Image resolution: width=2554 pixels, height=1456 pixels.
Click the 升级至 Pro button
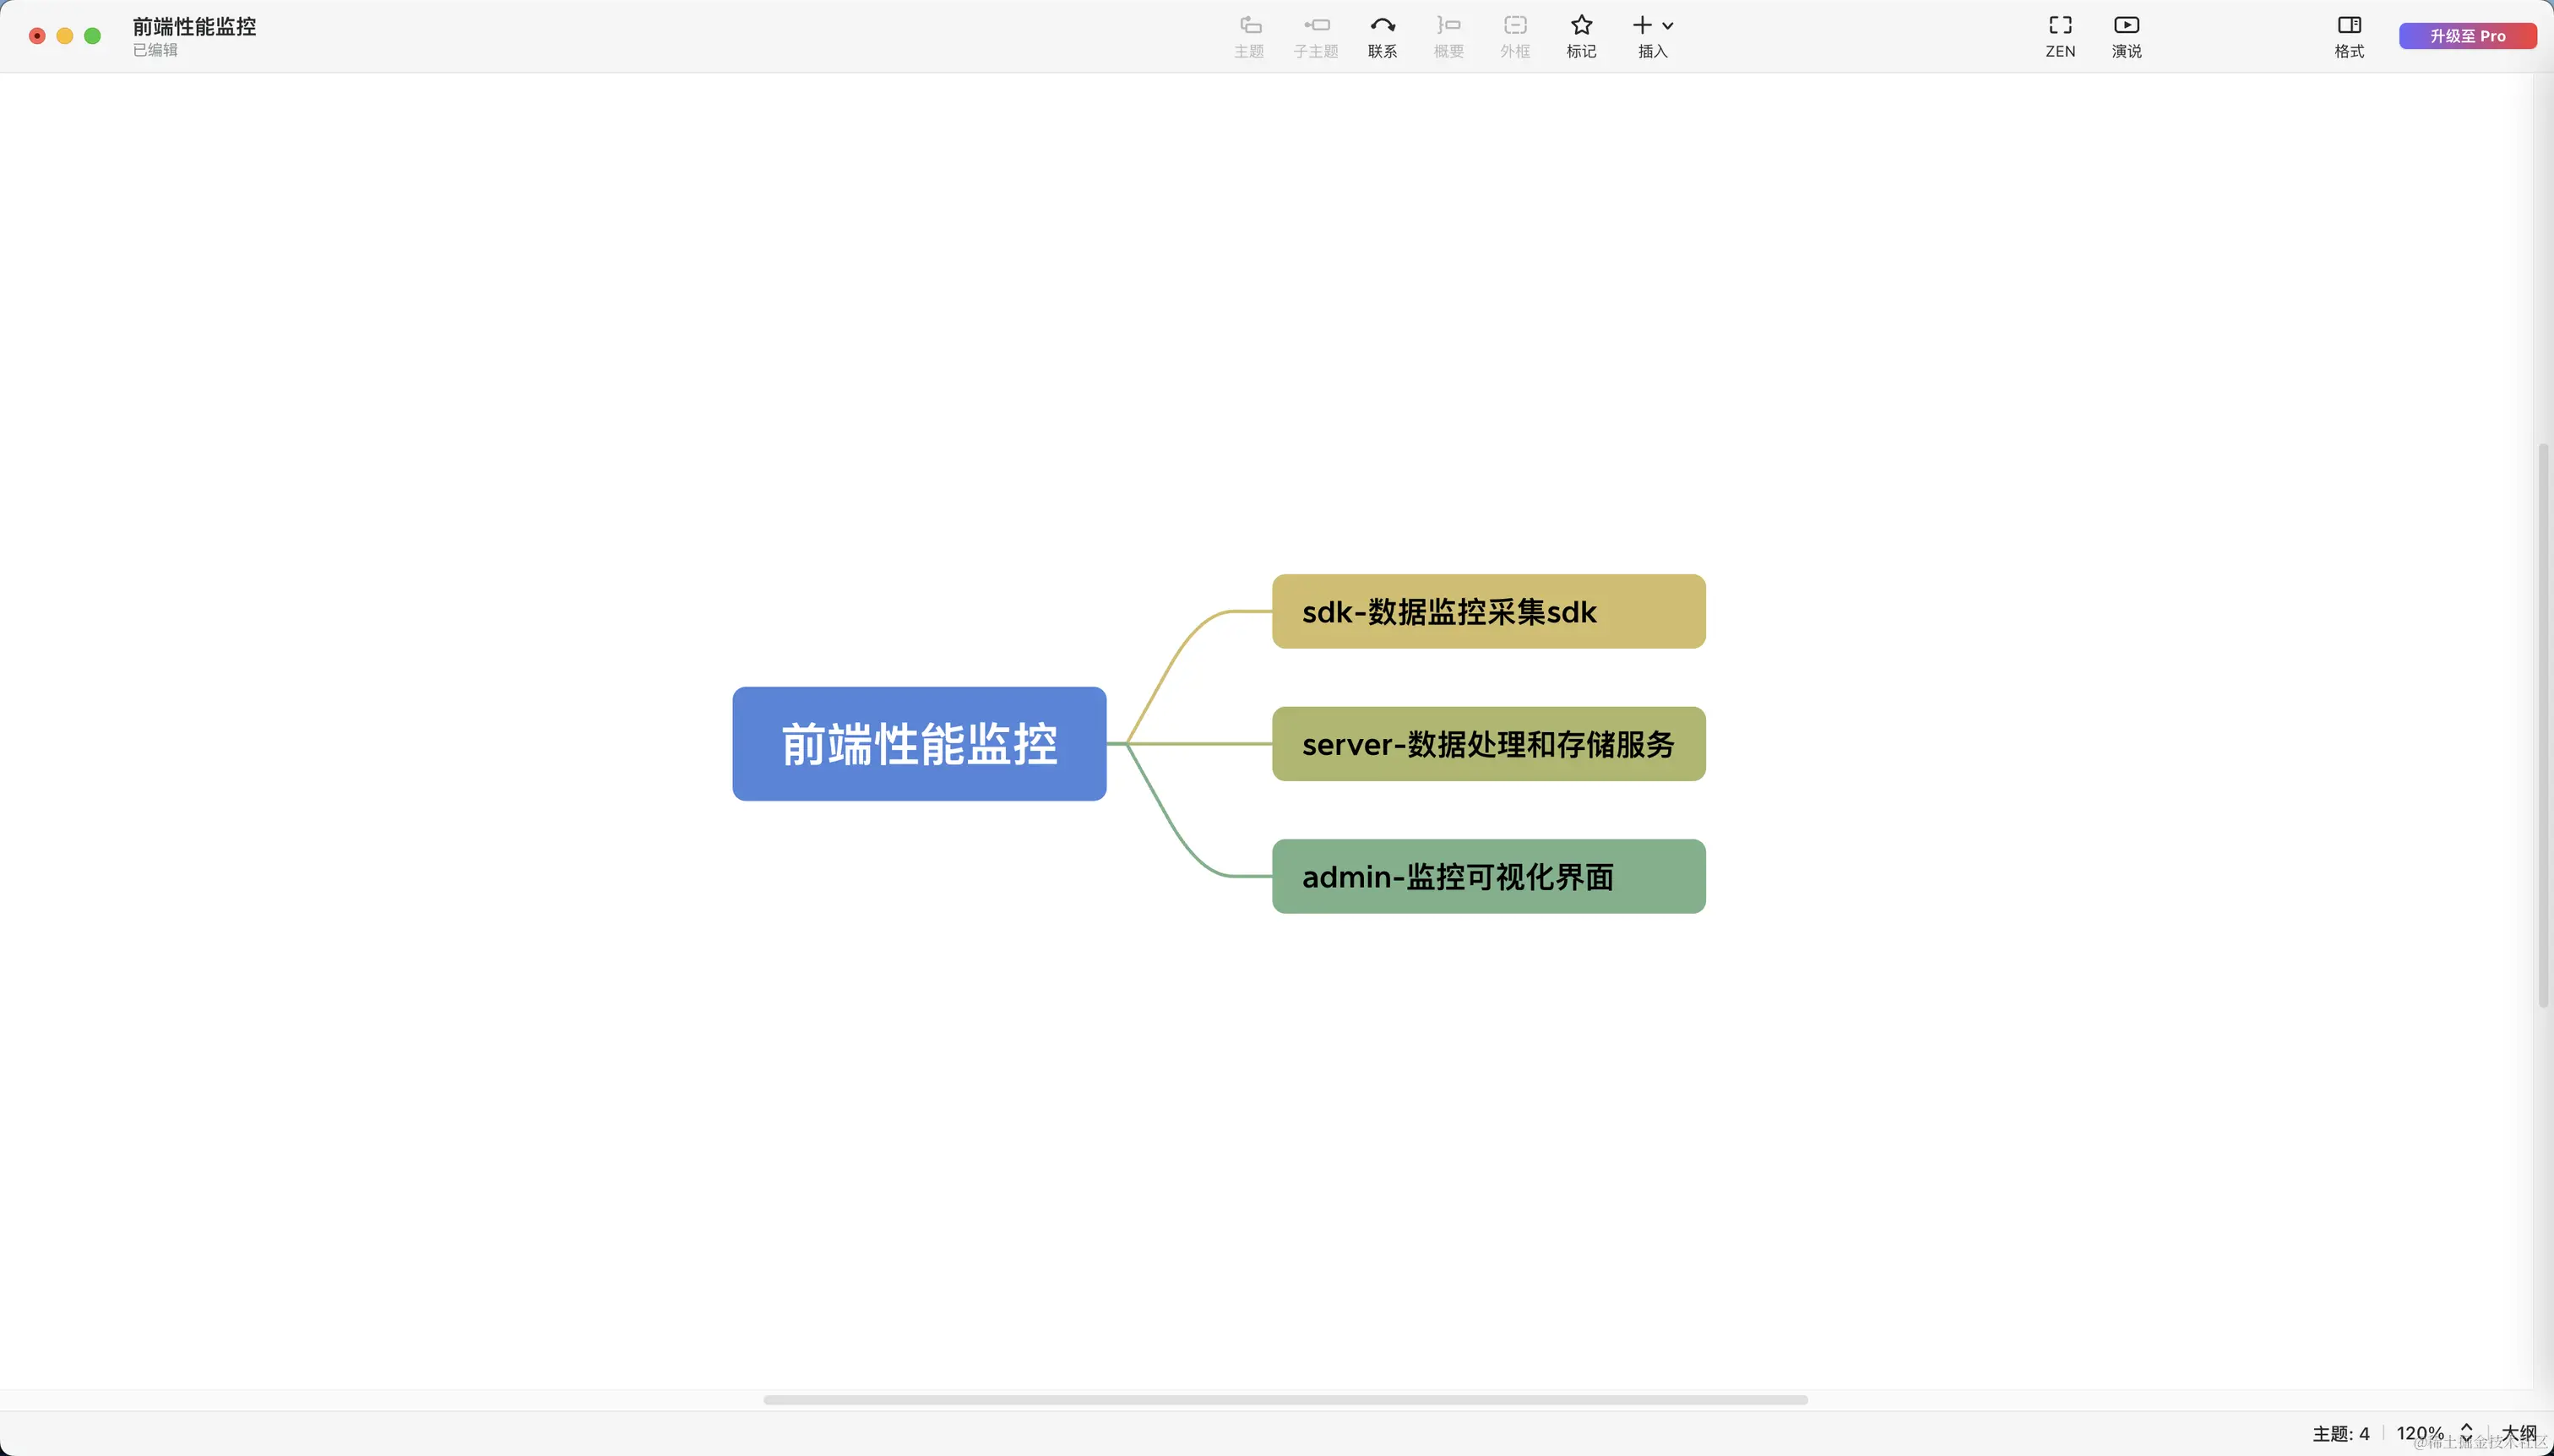point(2469,35)
